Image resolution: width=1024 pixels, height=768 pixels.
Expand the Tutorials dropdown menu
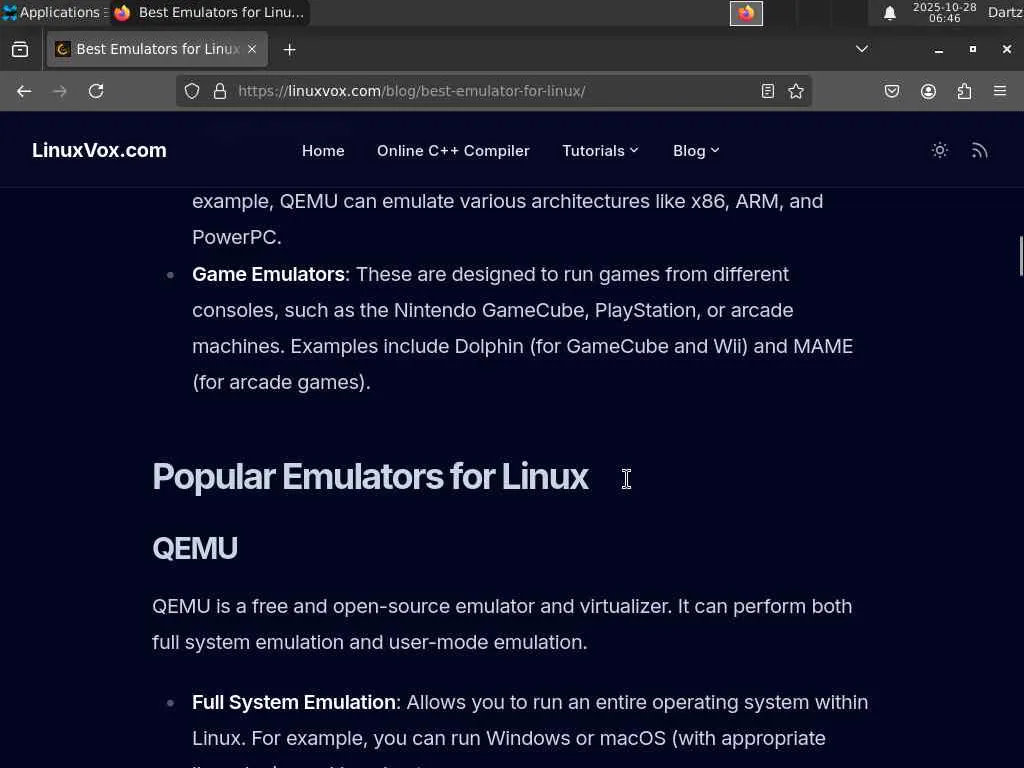[600, 151]
